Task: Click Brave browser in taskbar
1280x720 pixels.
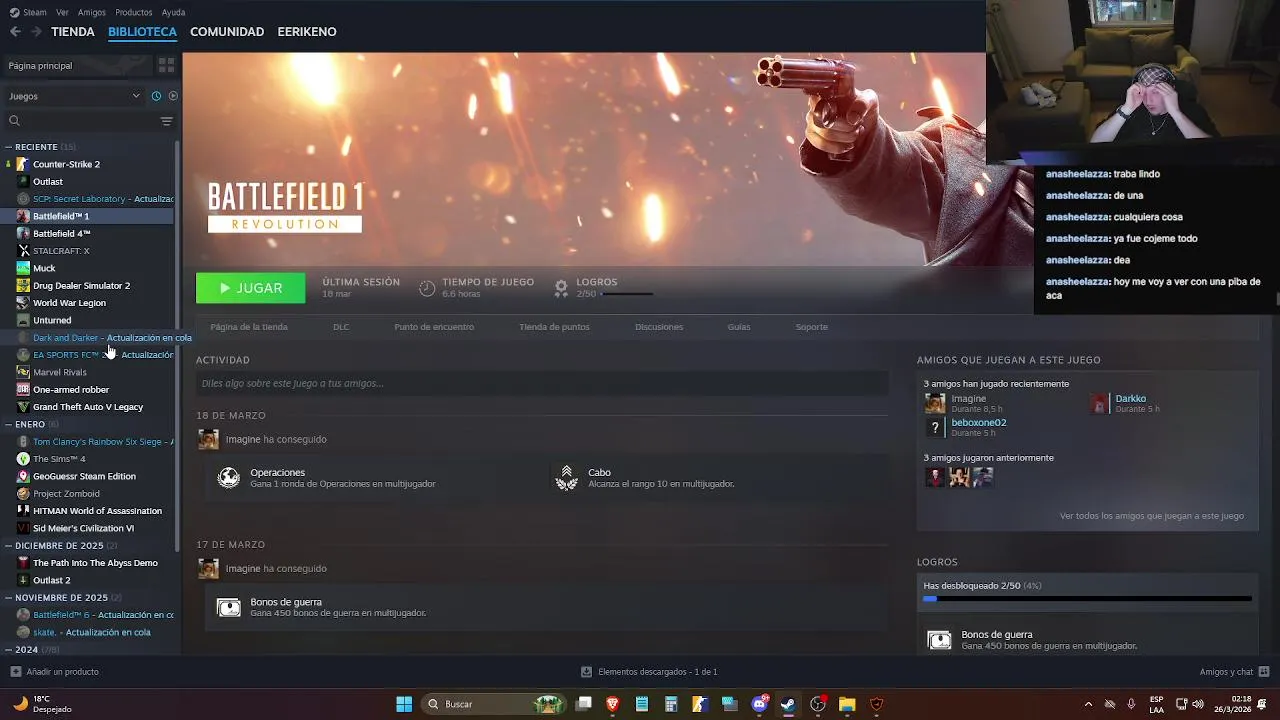Action: pos(613,704)
